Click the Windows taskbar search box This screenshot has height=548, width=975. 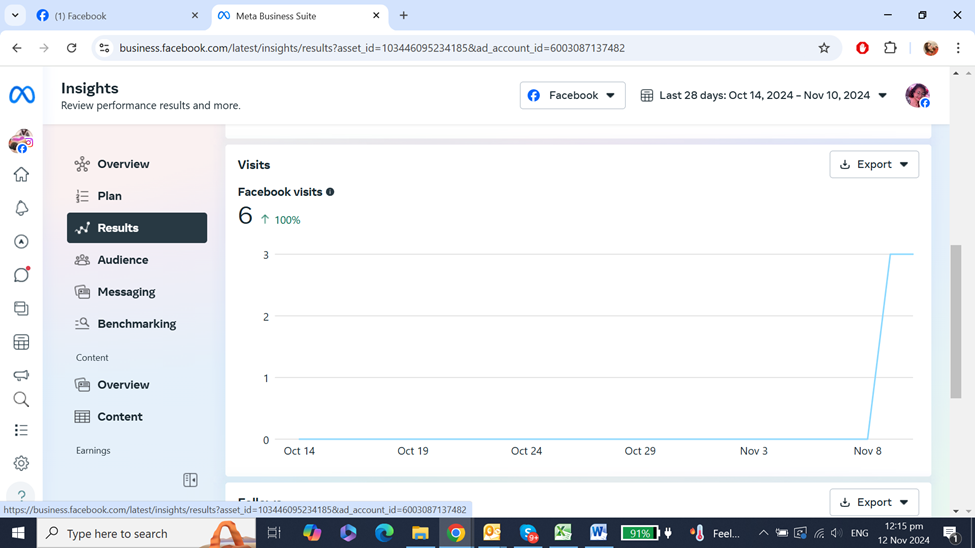[146, 533]
